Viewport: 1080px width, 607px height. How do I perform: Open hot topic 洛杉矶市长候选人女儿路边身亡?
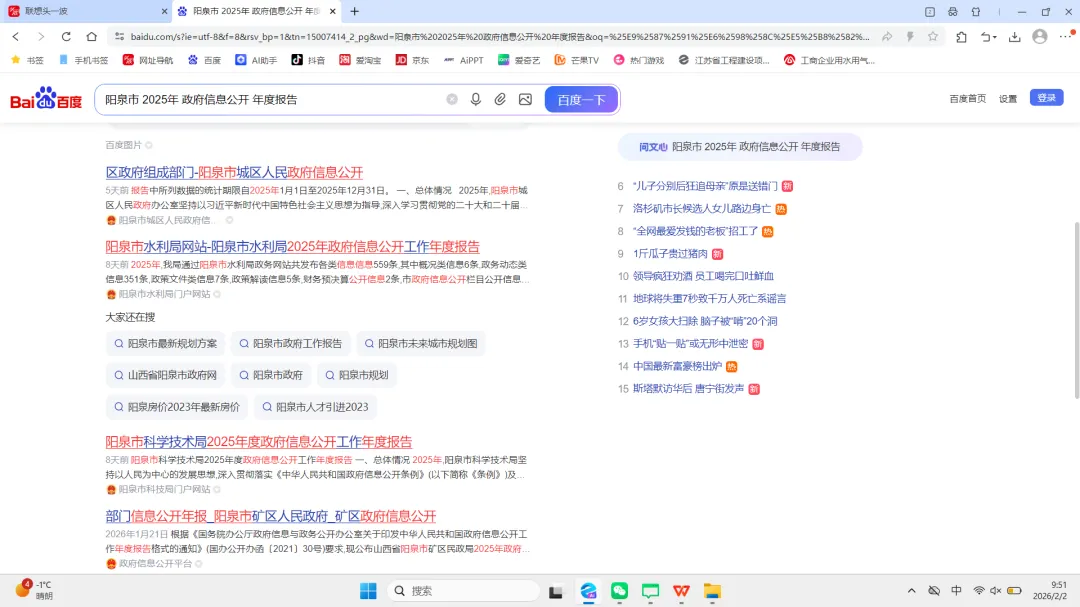click(x=702, y=208)
